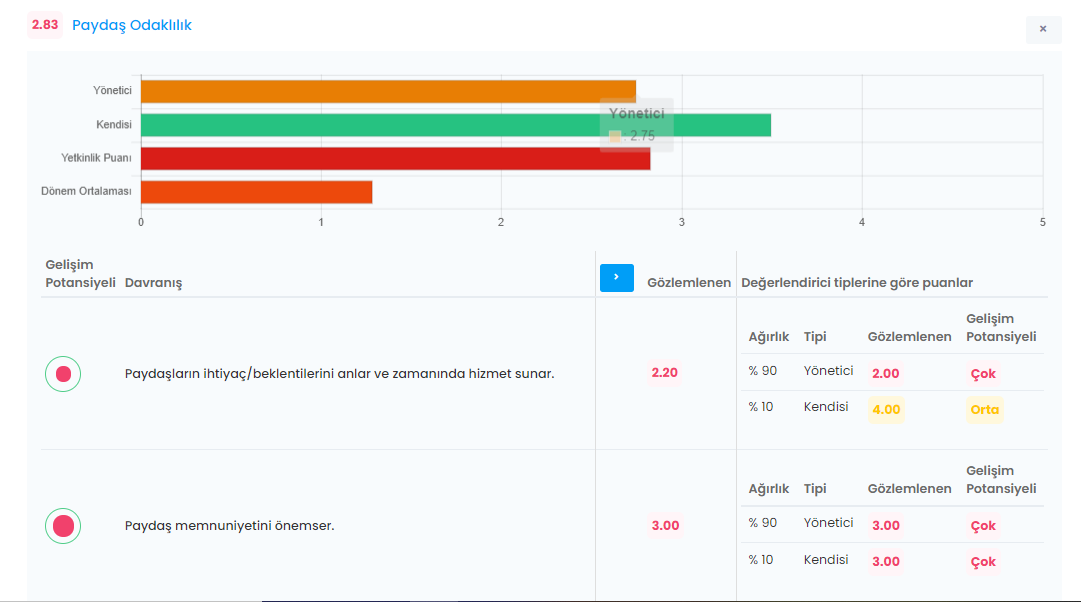
Task: Click the 'Yetkinlik Puanı' chart axis label
Action: [x=97, y=158]
